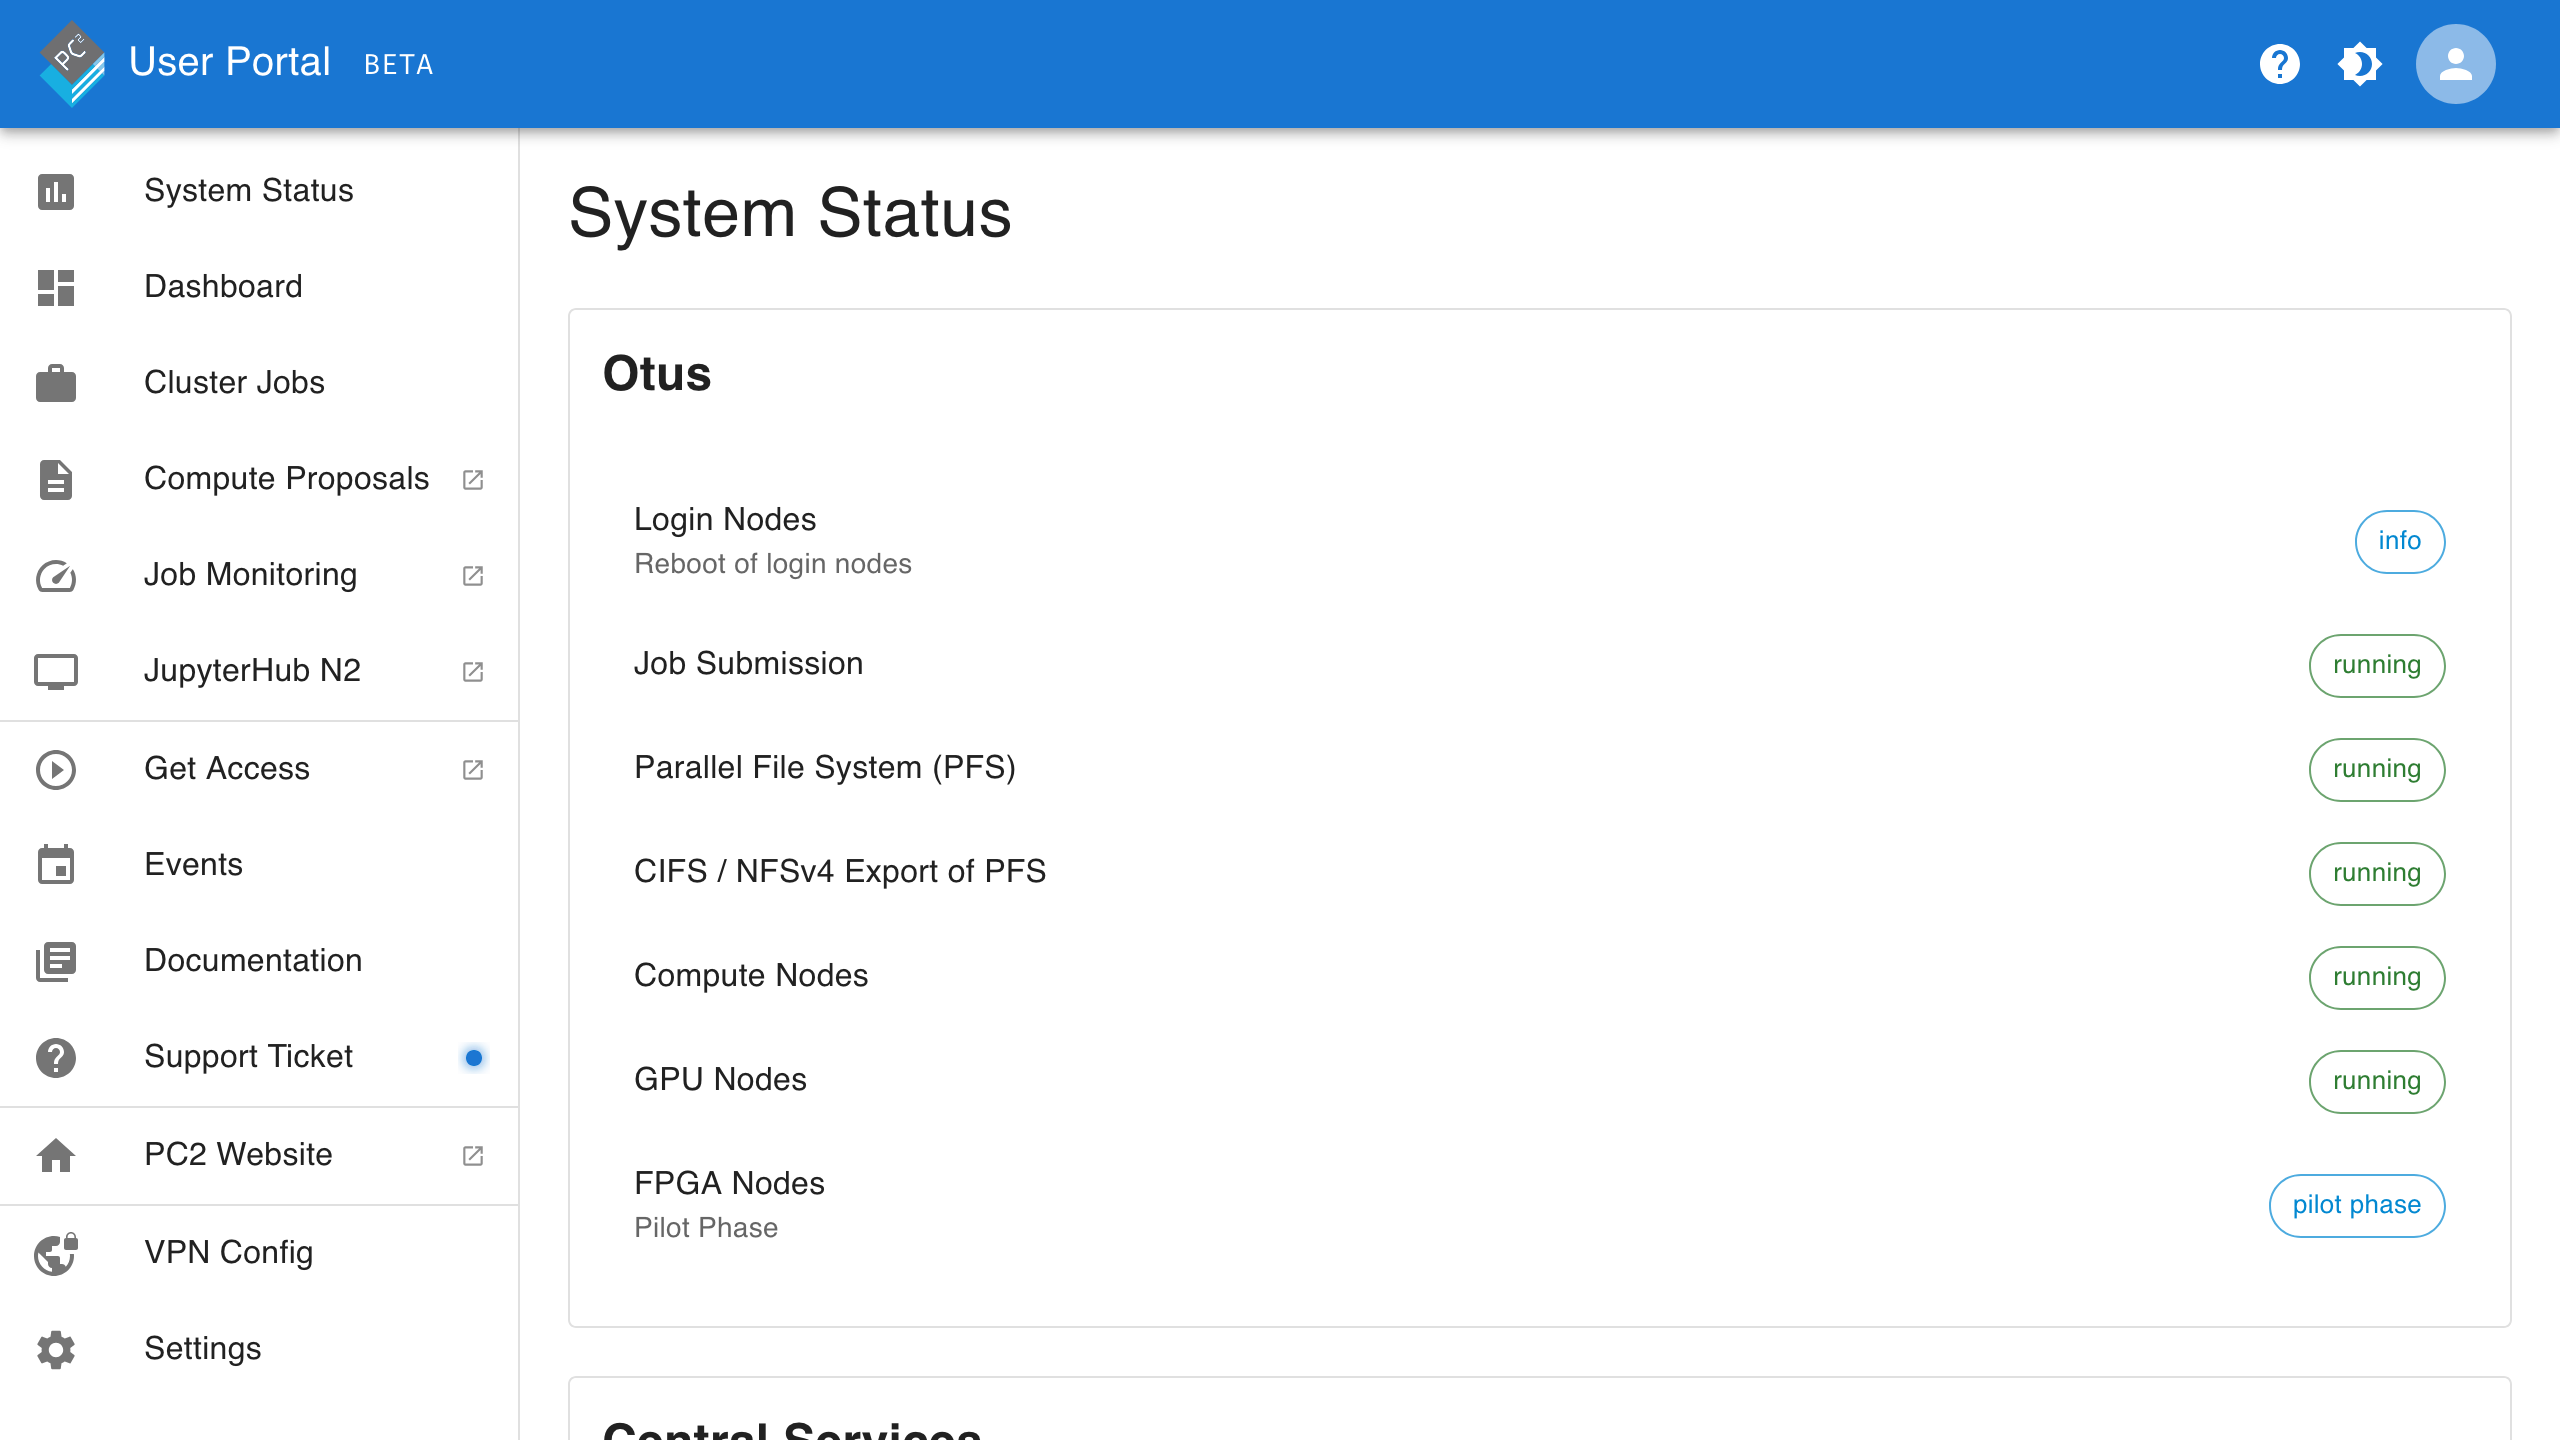Click the help question mark icon in header
The image size is (2560, 1440).
click(2279, 64)
